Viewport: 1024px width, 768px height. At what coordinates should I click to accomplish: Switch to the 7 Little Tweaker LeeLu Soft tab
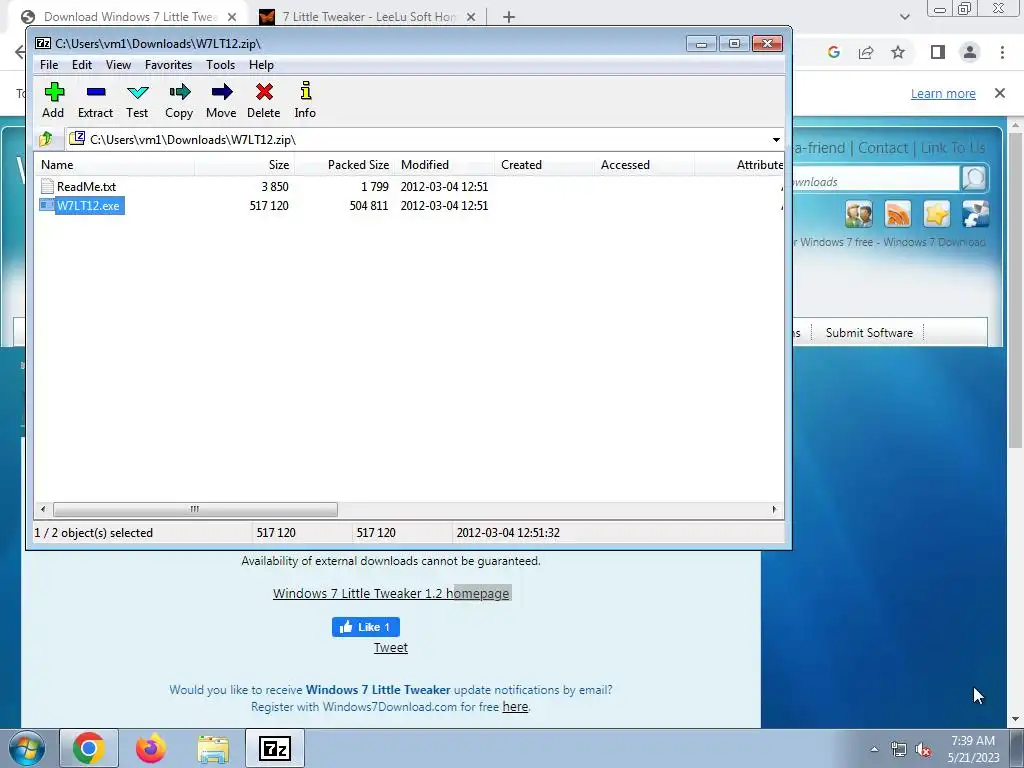click(x=366, y=17)
